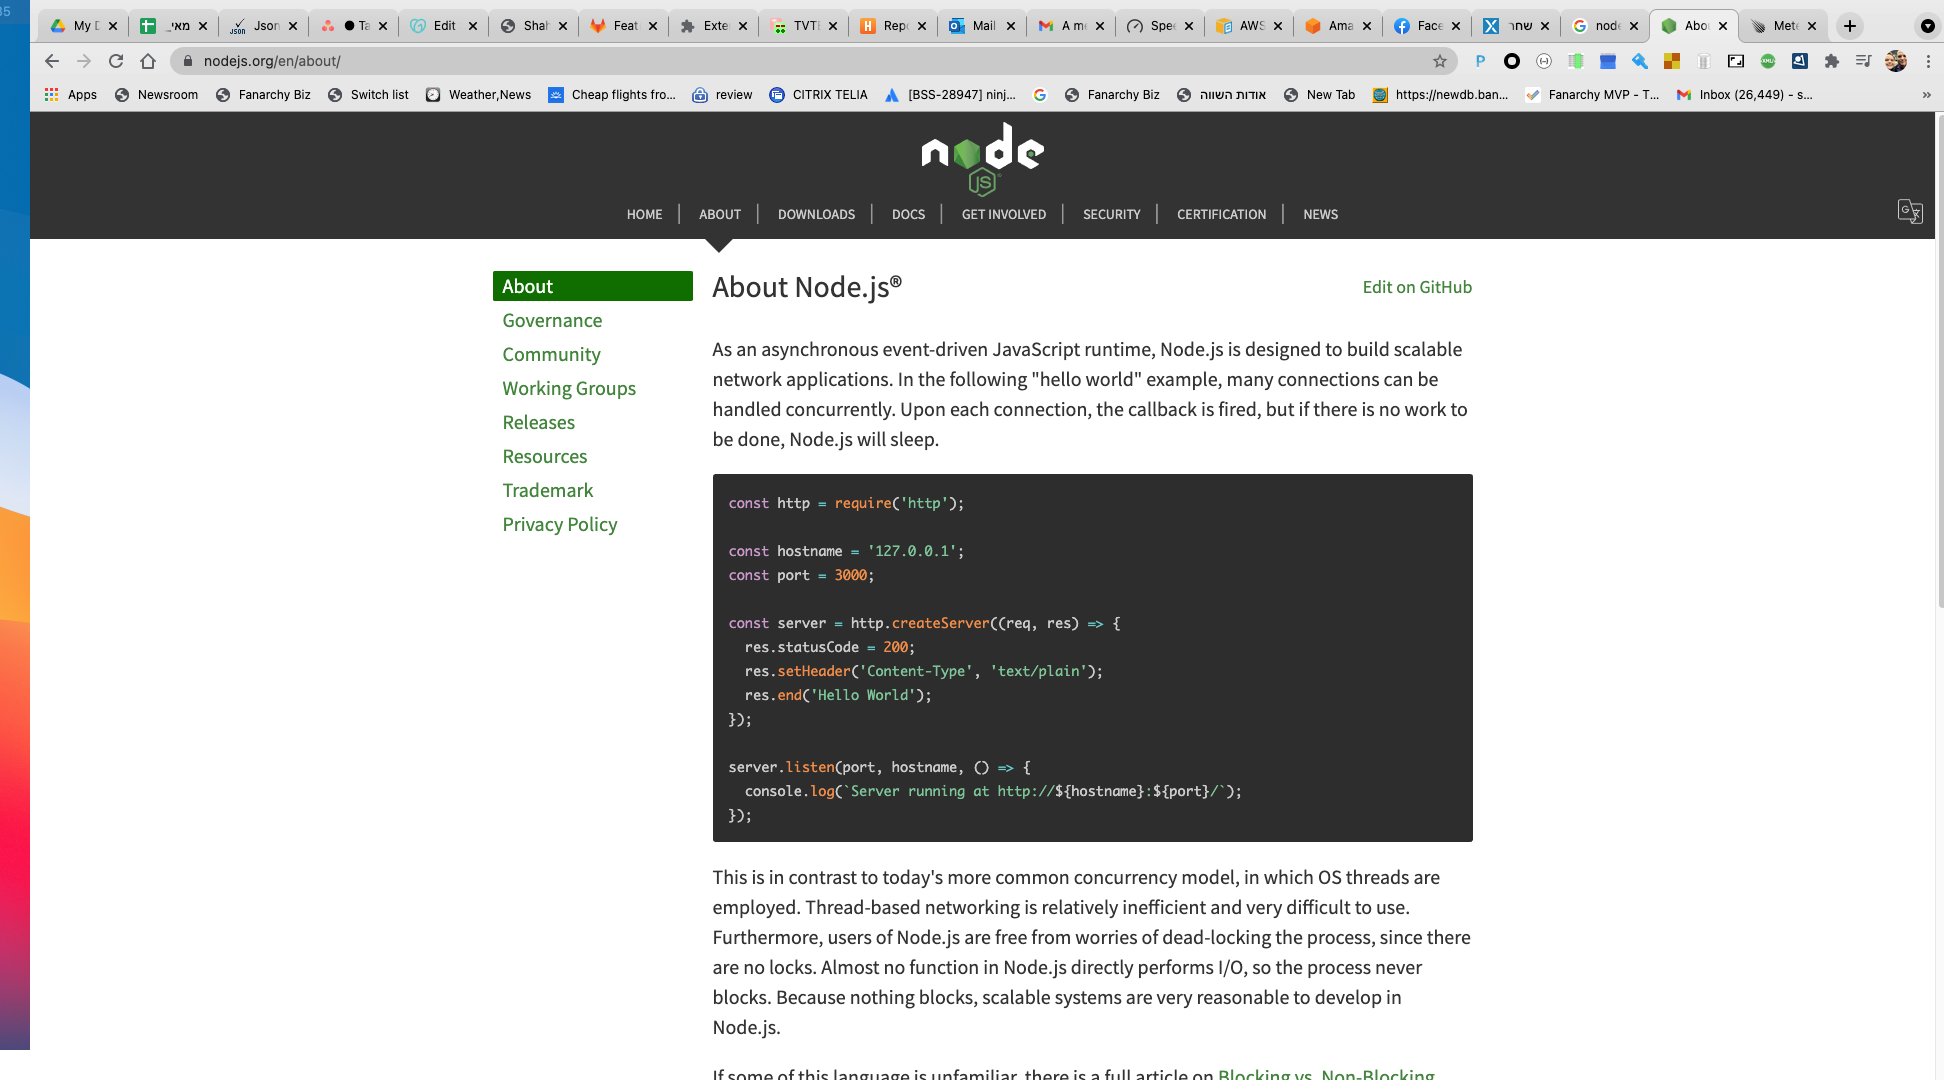1944x1080 pixels.
Task: Click the blue P extension icon
Action: [x=1480, y=61]
